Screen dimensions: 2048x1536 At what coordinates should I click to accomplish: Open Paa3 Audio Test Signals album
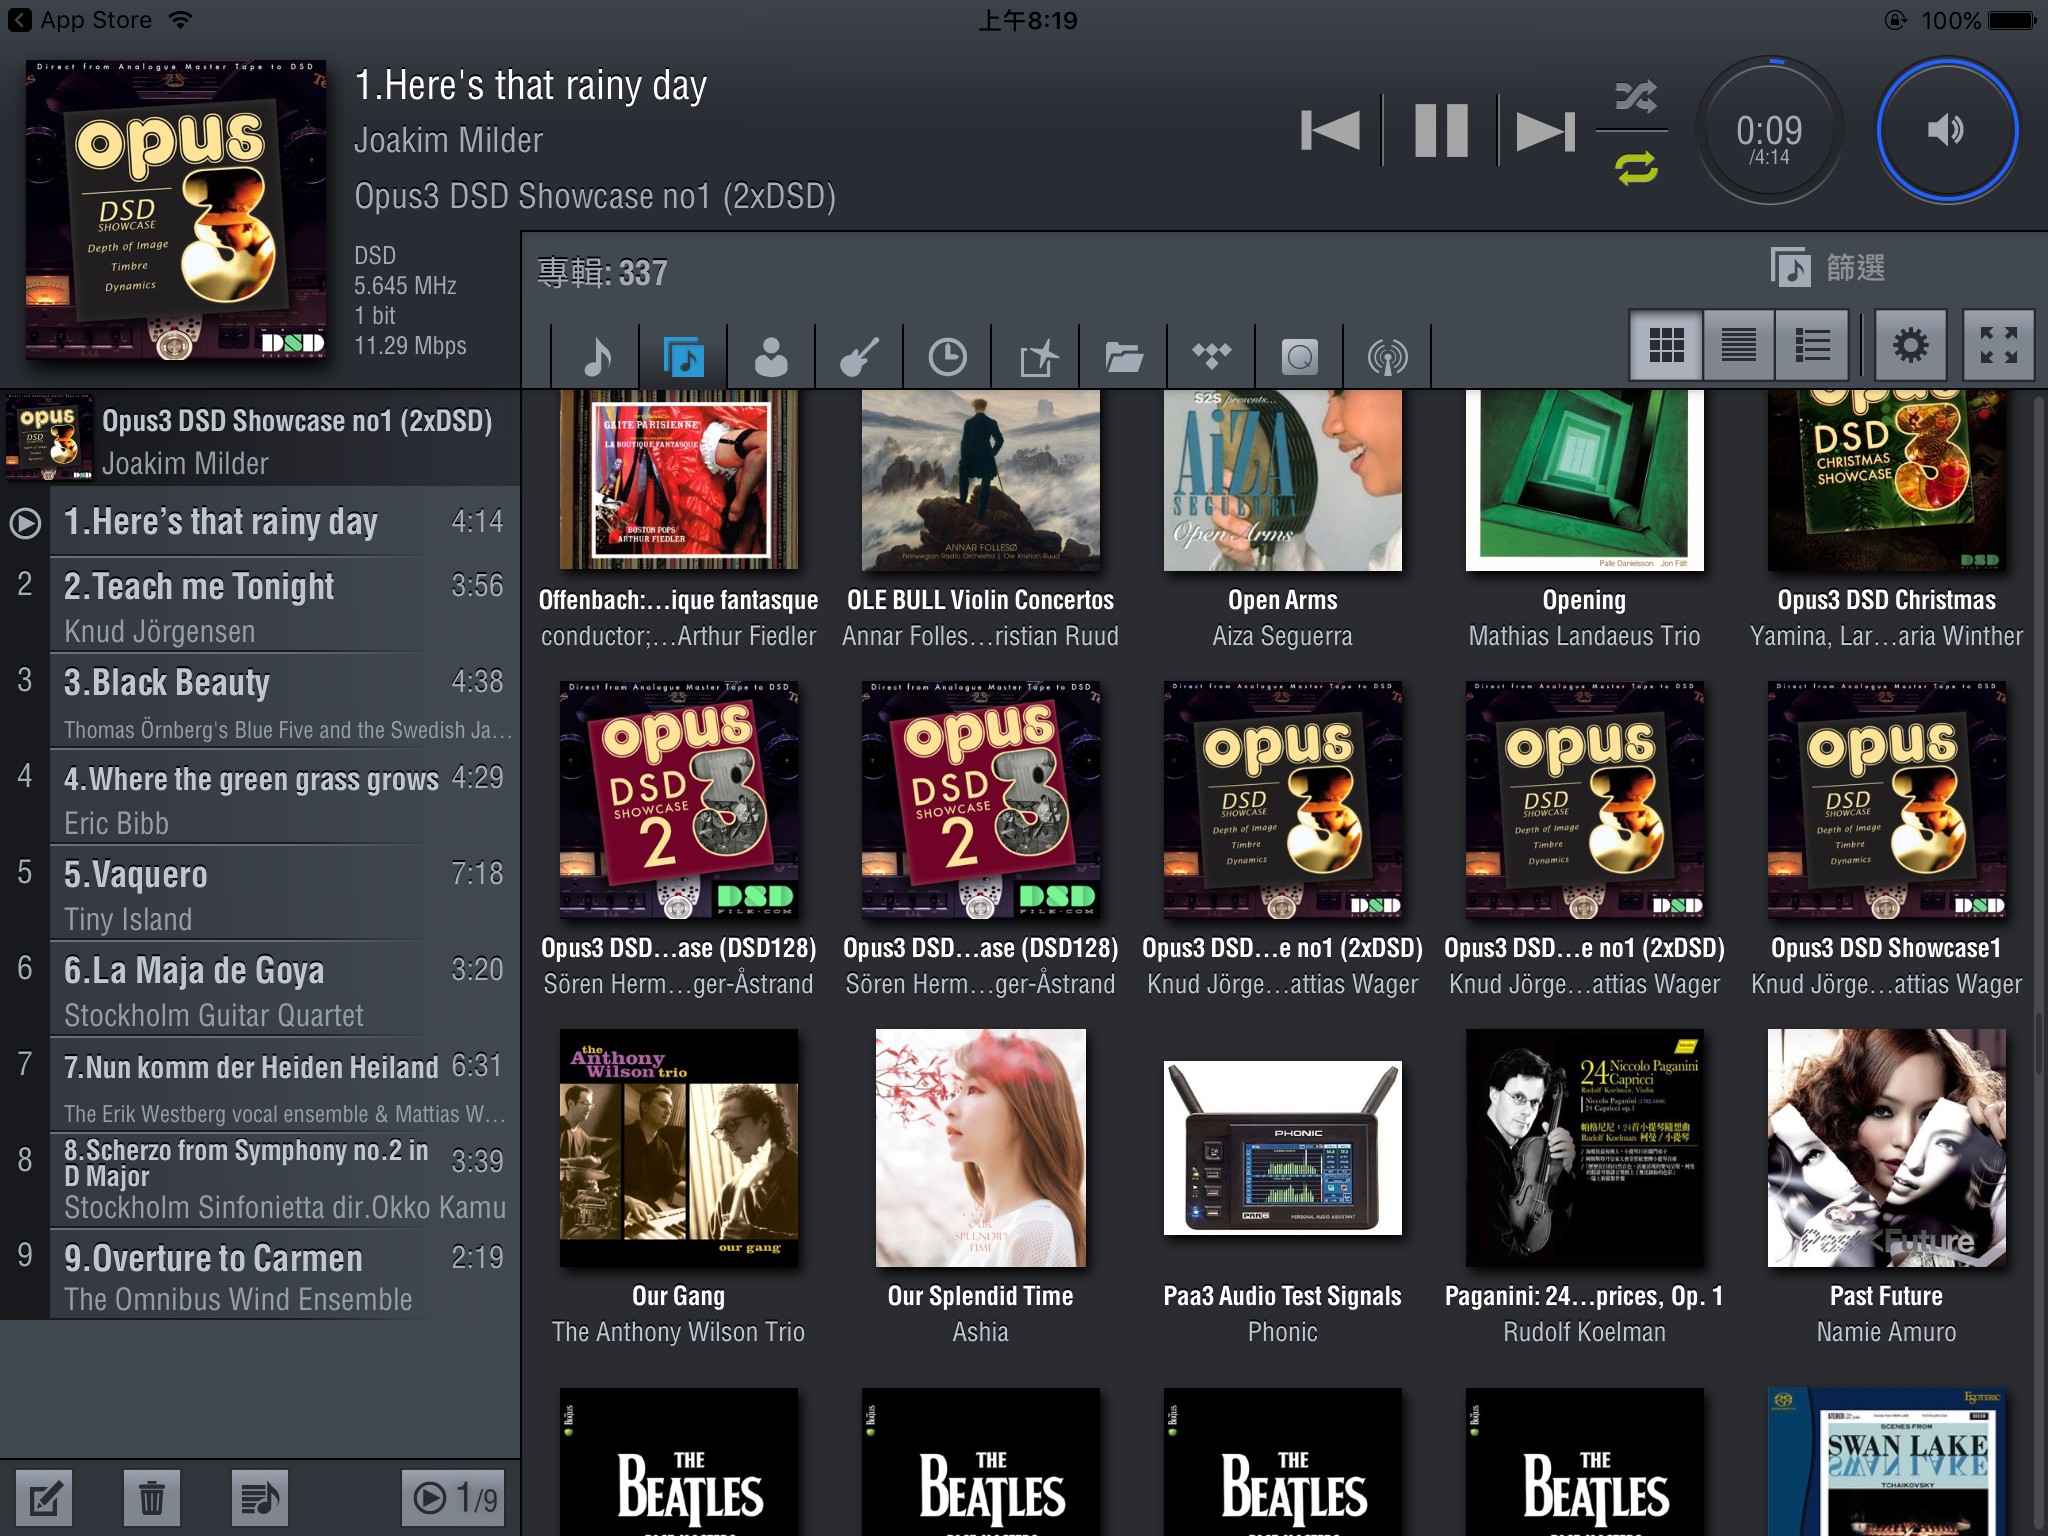click(1282, 1148)
